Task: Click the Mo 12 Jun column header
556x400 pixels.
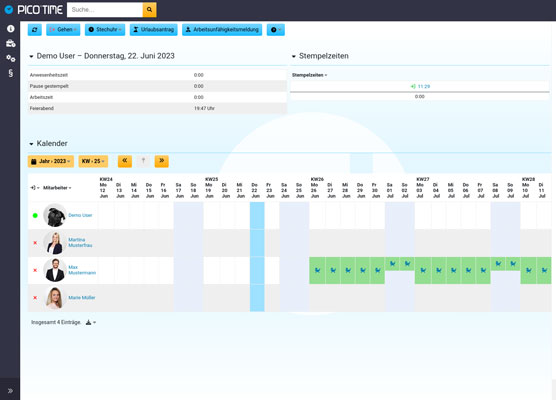Action: [104, 190]
